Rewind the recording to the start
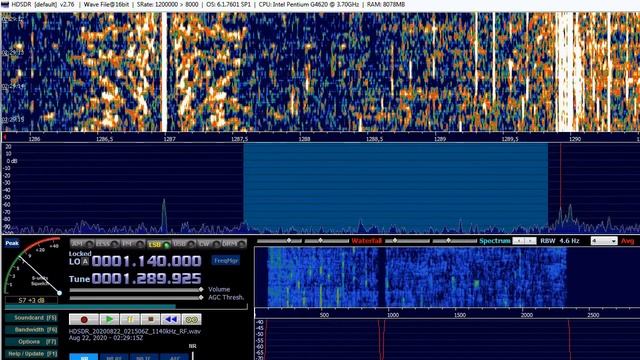Viewport: 640px width, 360px height. tap(171, 319)
